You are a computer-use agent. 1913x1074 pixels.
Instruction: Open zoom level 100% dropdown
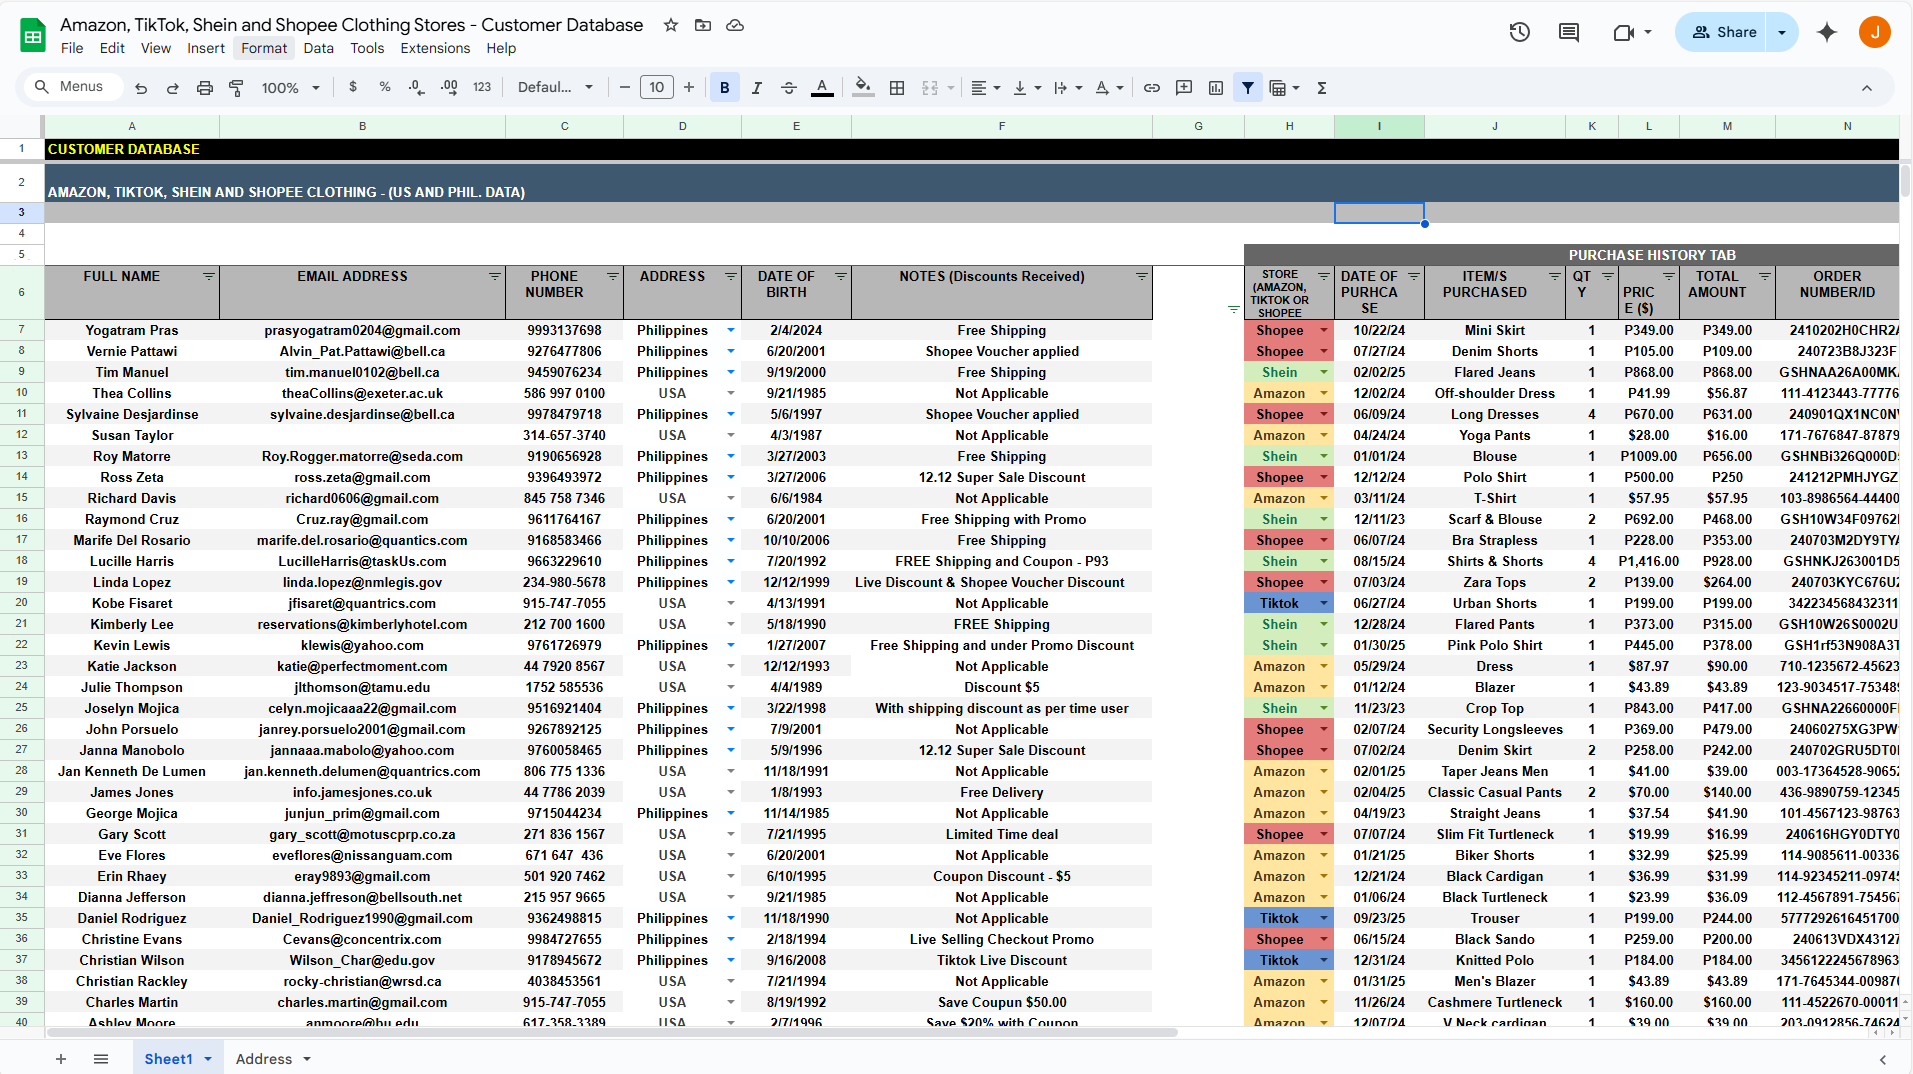[x=290, y=88]
